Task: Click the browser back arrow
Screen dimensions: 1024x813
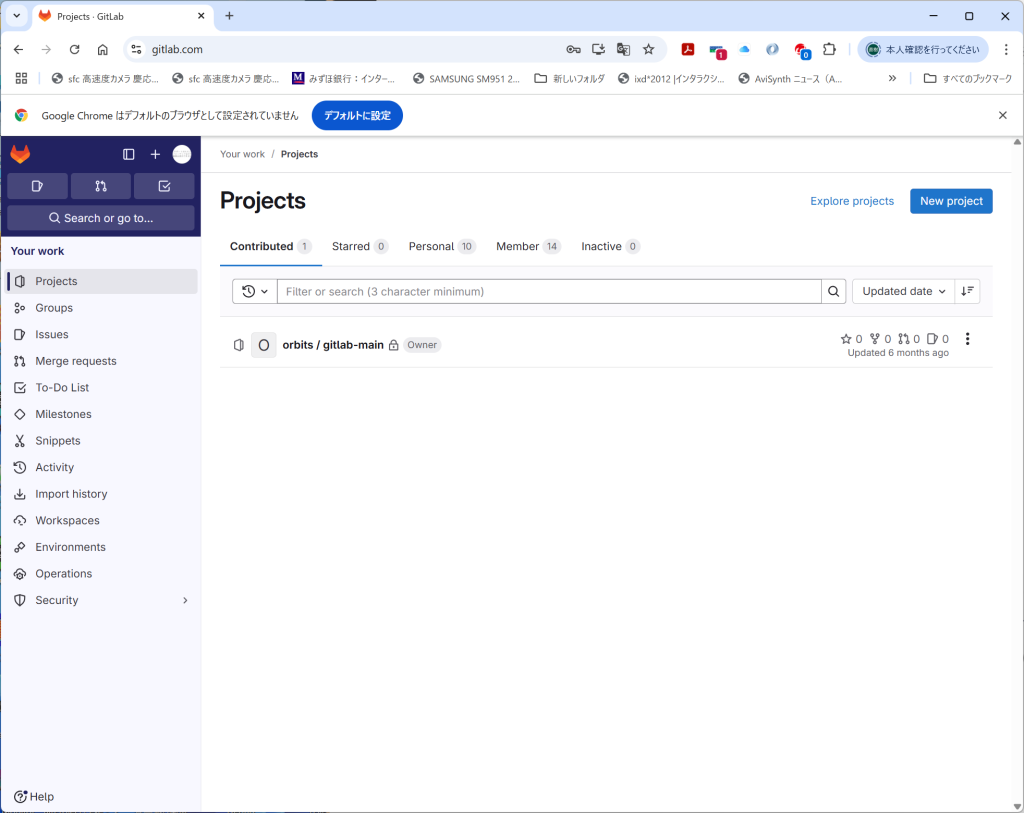Action: (x=18, y=50)
